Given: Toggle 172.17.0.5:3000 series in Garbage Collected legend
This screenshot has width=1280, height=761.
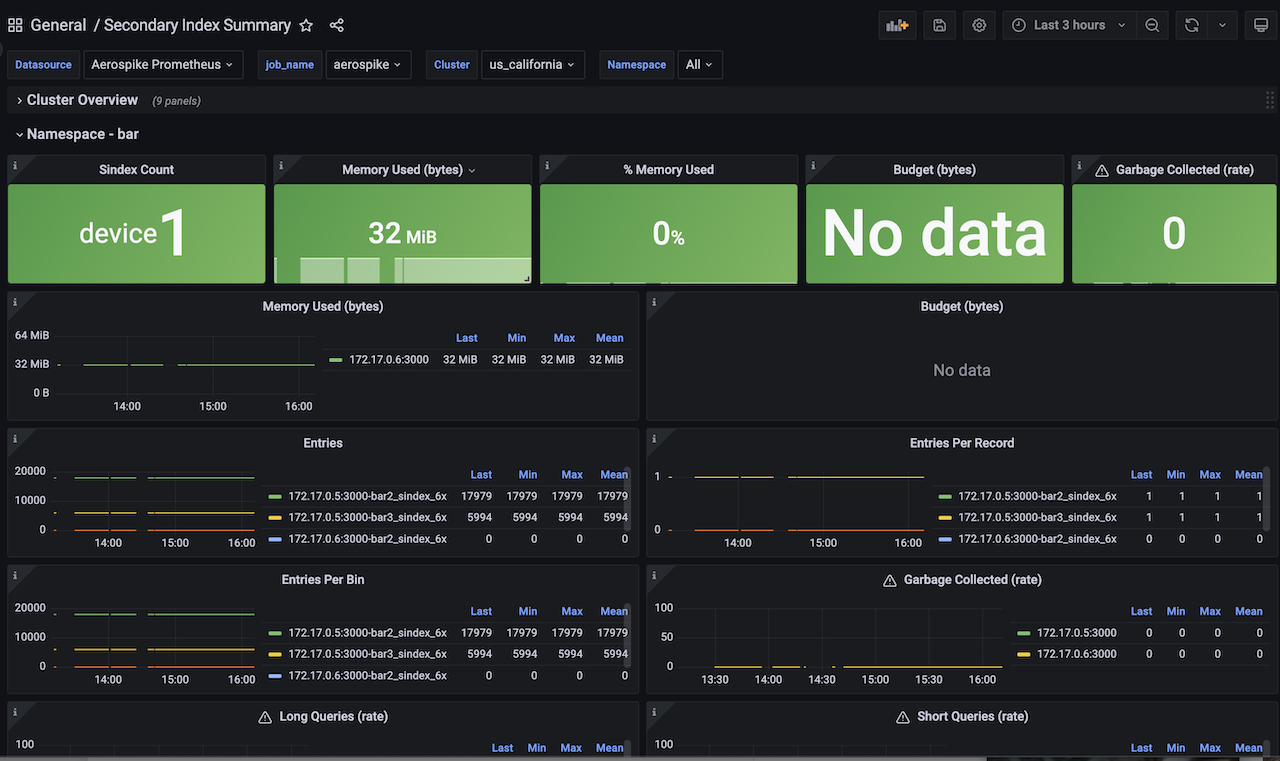Looking at the screenshot, I should tap(1076, 632).
